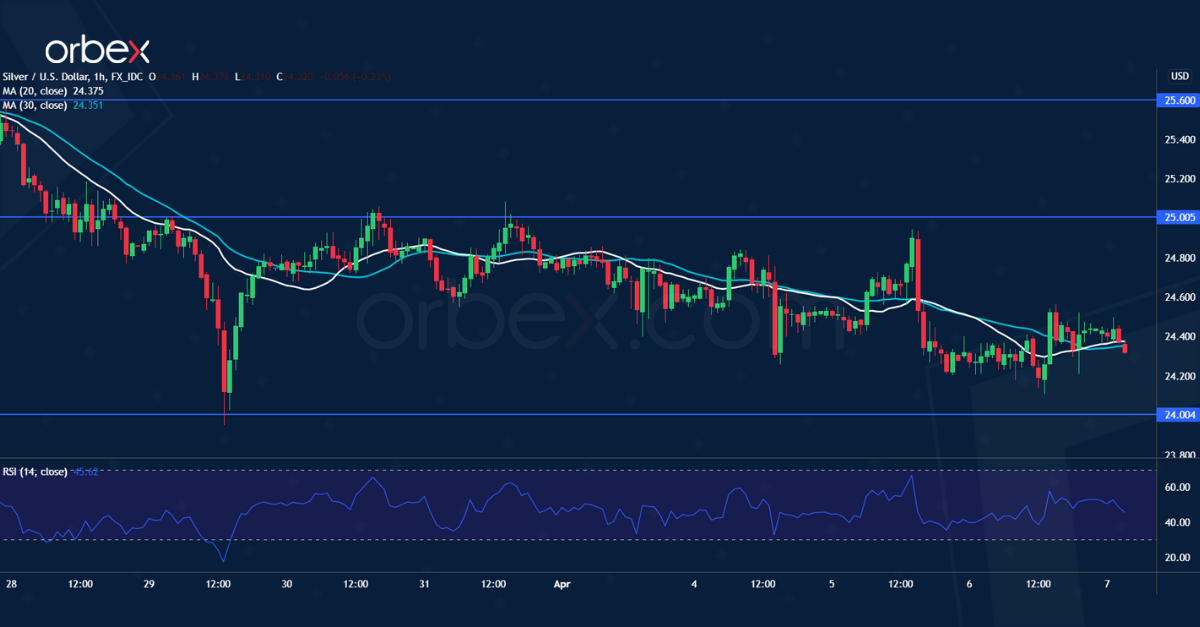Click the Orbex logo
Image resolution: width=1200 pixels, height=627 pixels.
(97, 49)
